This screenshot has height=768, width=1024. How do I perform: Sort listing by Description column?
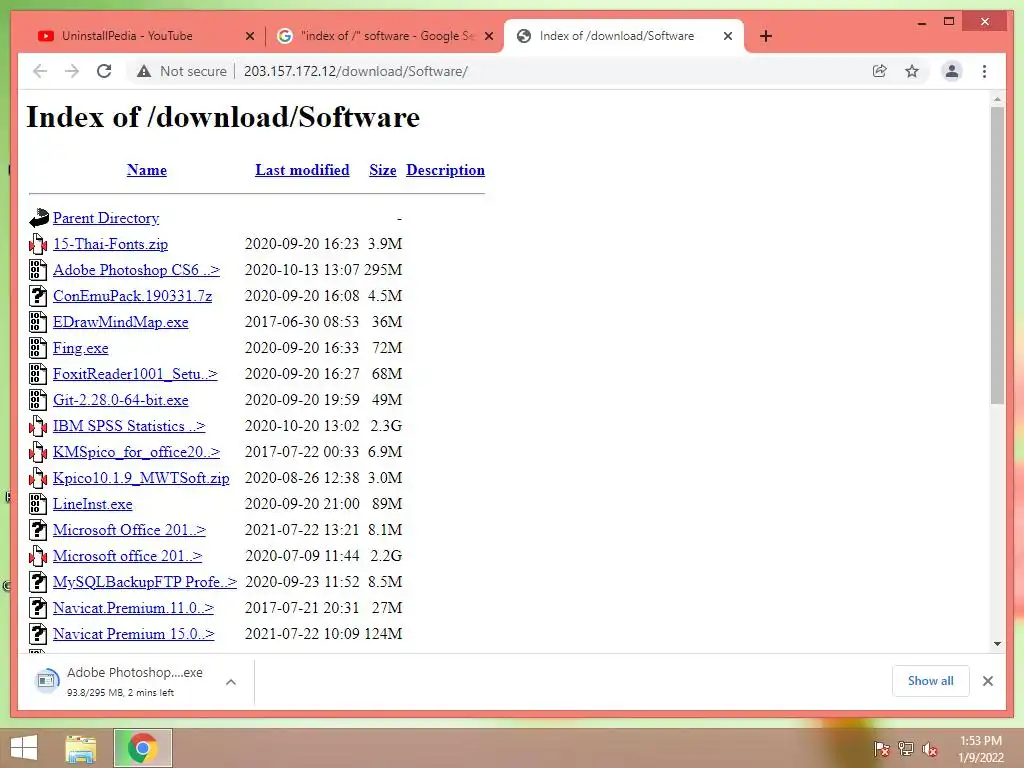tap(445, 170)
